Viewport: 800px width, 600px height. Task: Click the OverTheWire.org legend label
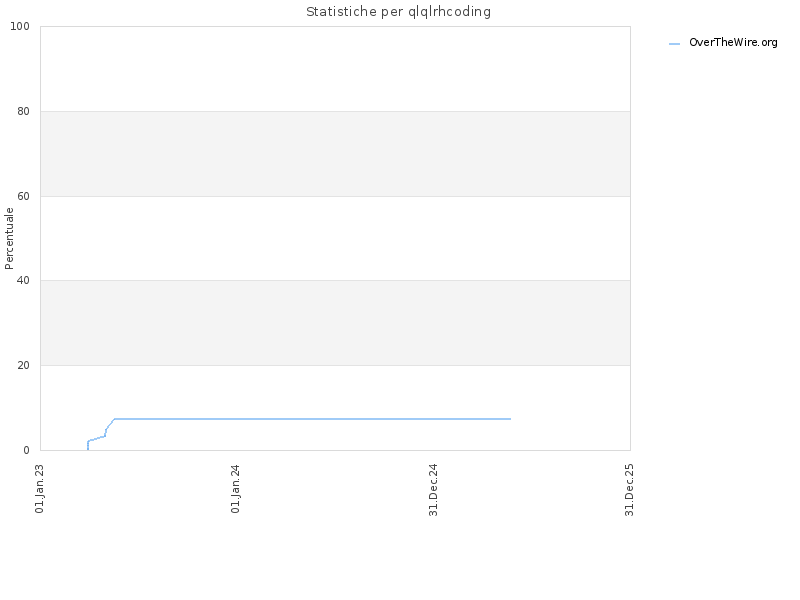(733, 42)
